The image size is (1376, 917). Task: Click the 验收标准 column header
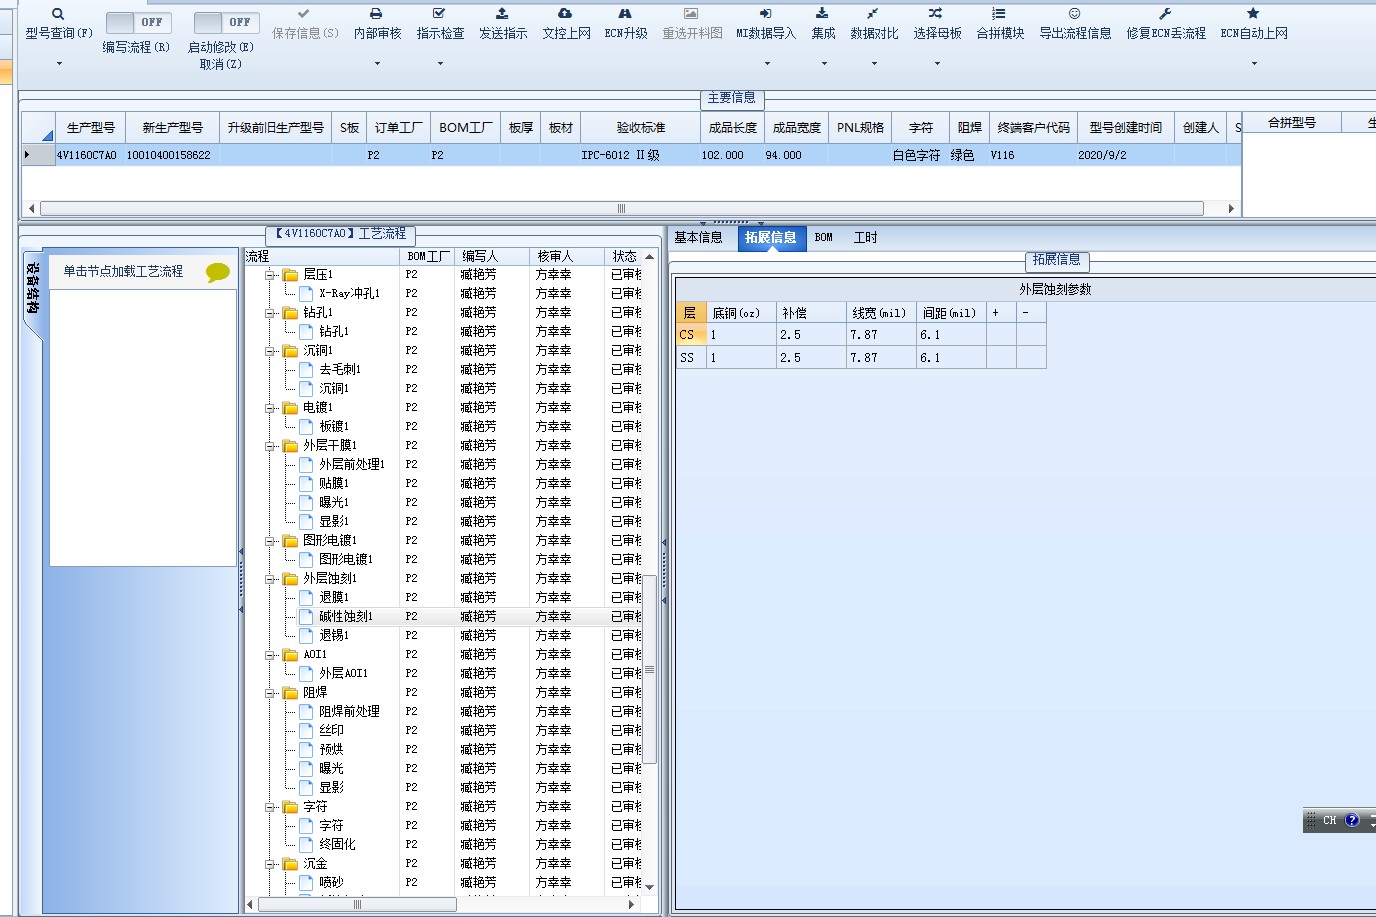coord(640,128)
